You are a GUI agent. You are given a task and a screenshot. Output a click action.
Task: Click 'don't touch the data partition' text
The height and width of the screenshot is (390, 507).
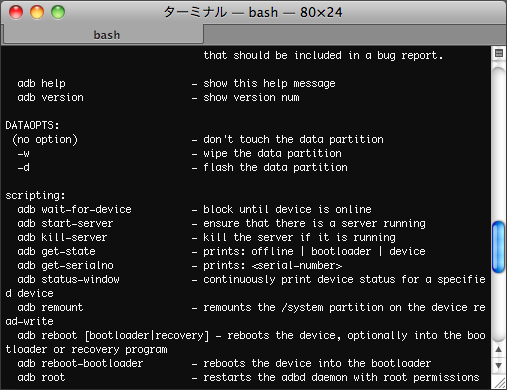[293, 139]
